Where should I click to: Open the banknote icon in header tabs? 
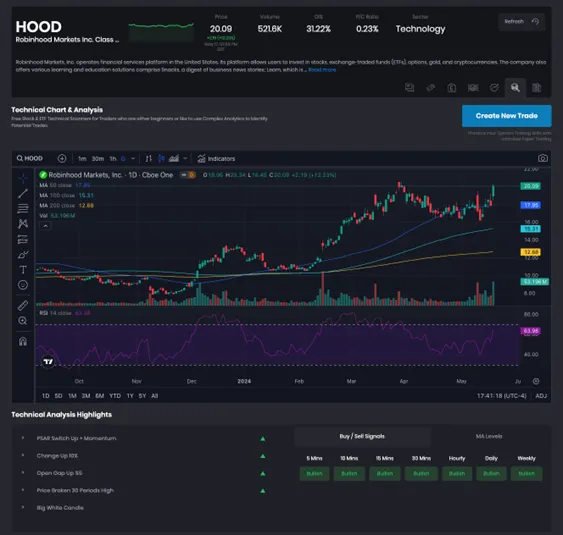(x=473, y=88)
